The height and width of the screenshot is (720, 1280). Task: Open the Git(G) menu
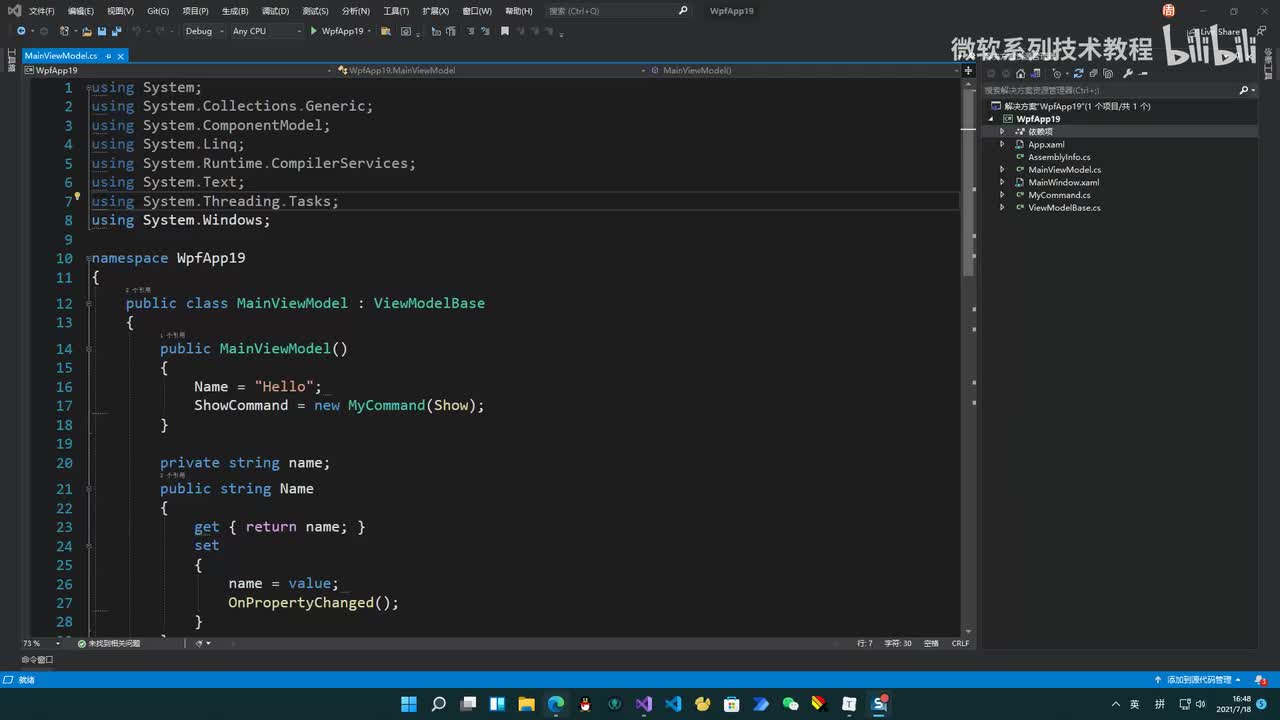pos(158,11)
